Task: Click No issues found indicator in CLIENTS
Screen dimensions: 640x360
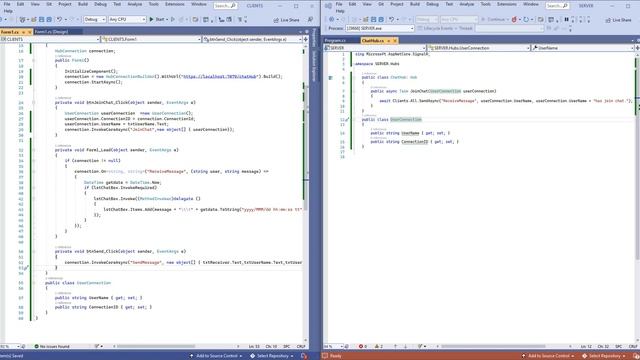Action: 52,346
